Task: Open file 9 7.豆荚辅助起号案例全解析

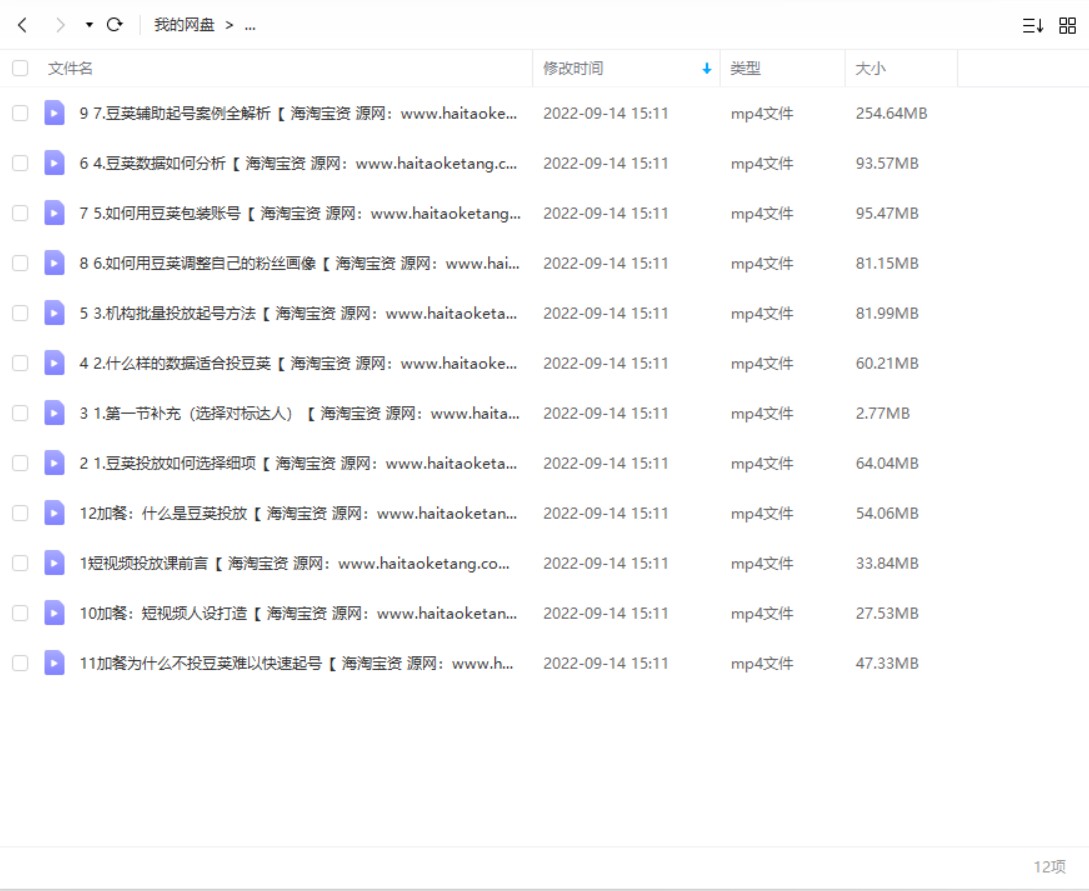Action: [x=298, y=113]
